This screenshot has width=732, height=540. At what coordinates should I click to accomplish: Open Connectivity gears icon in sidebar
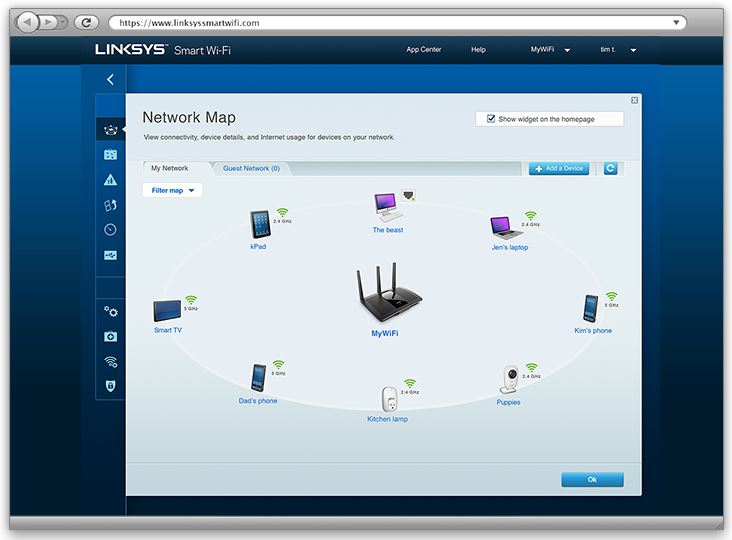[110, 311]
